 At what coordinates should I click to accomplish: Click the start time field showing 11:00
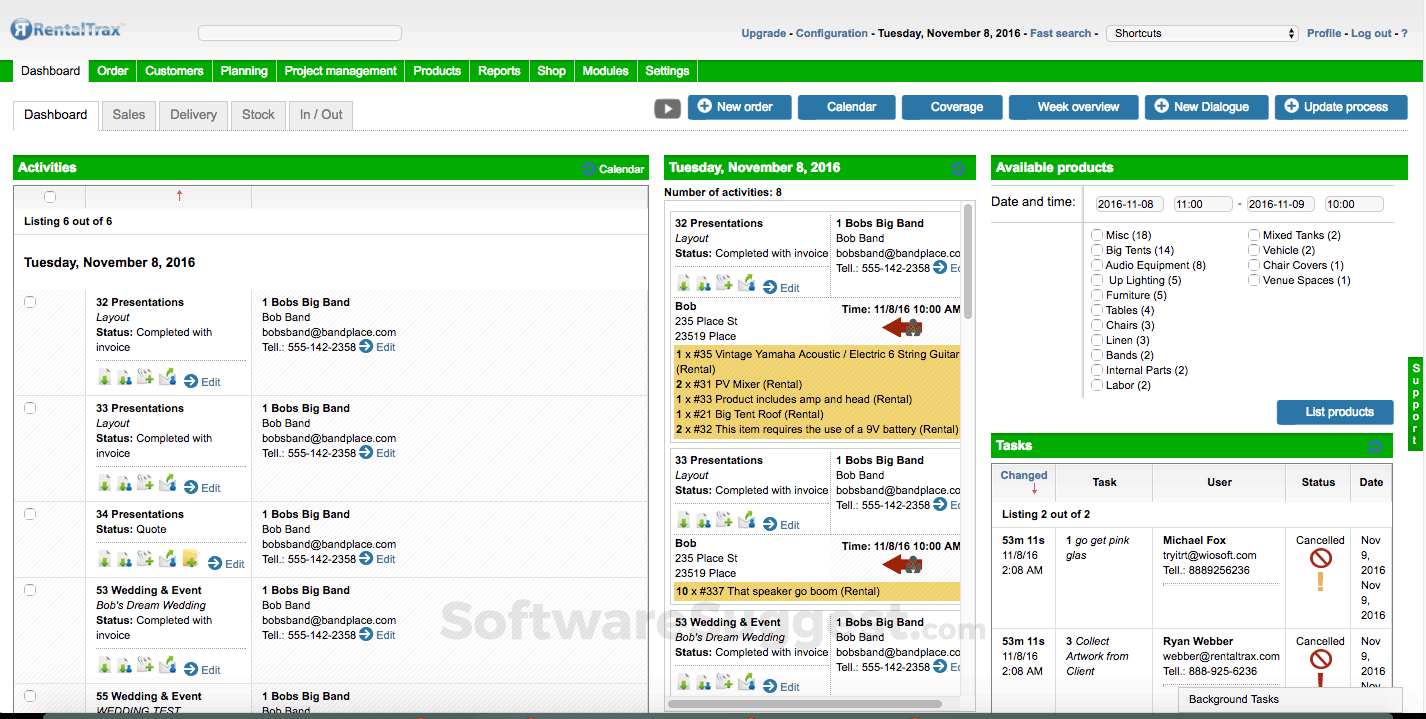tap(1201, 203)
